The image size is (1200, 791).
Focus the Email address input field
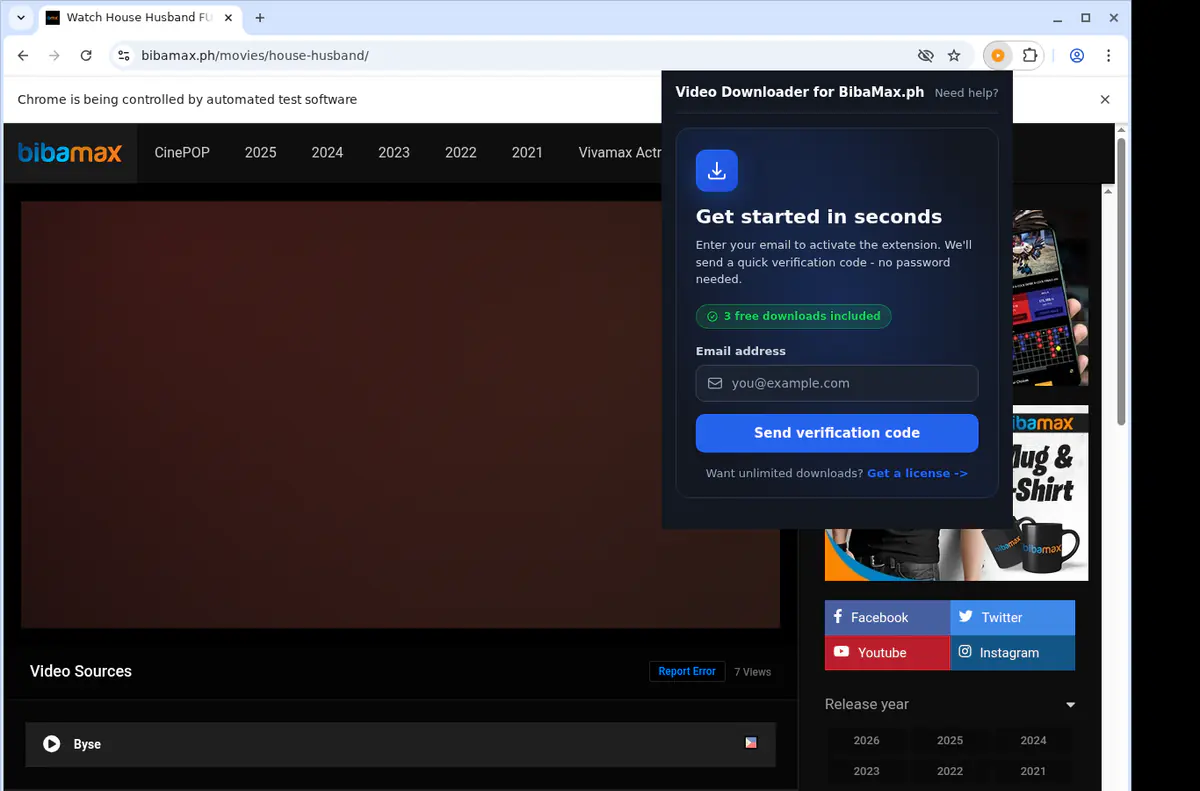tap(837, 383)
